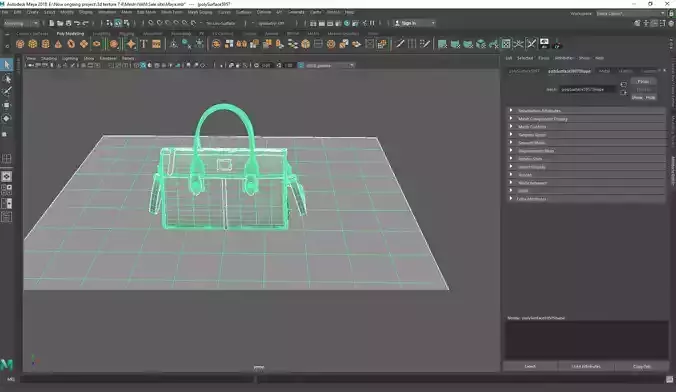Click the Copy Tab button
This screenshot has width=676, height=392.
[642, 367]
